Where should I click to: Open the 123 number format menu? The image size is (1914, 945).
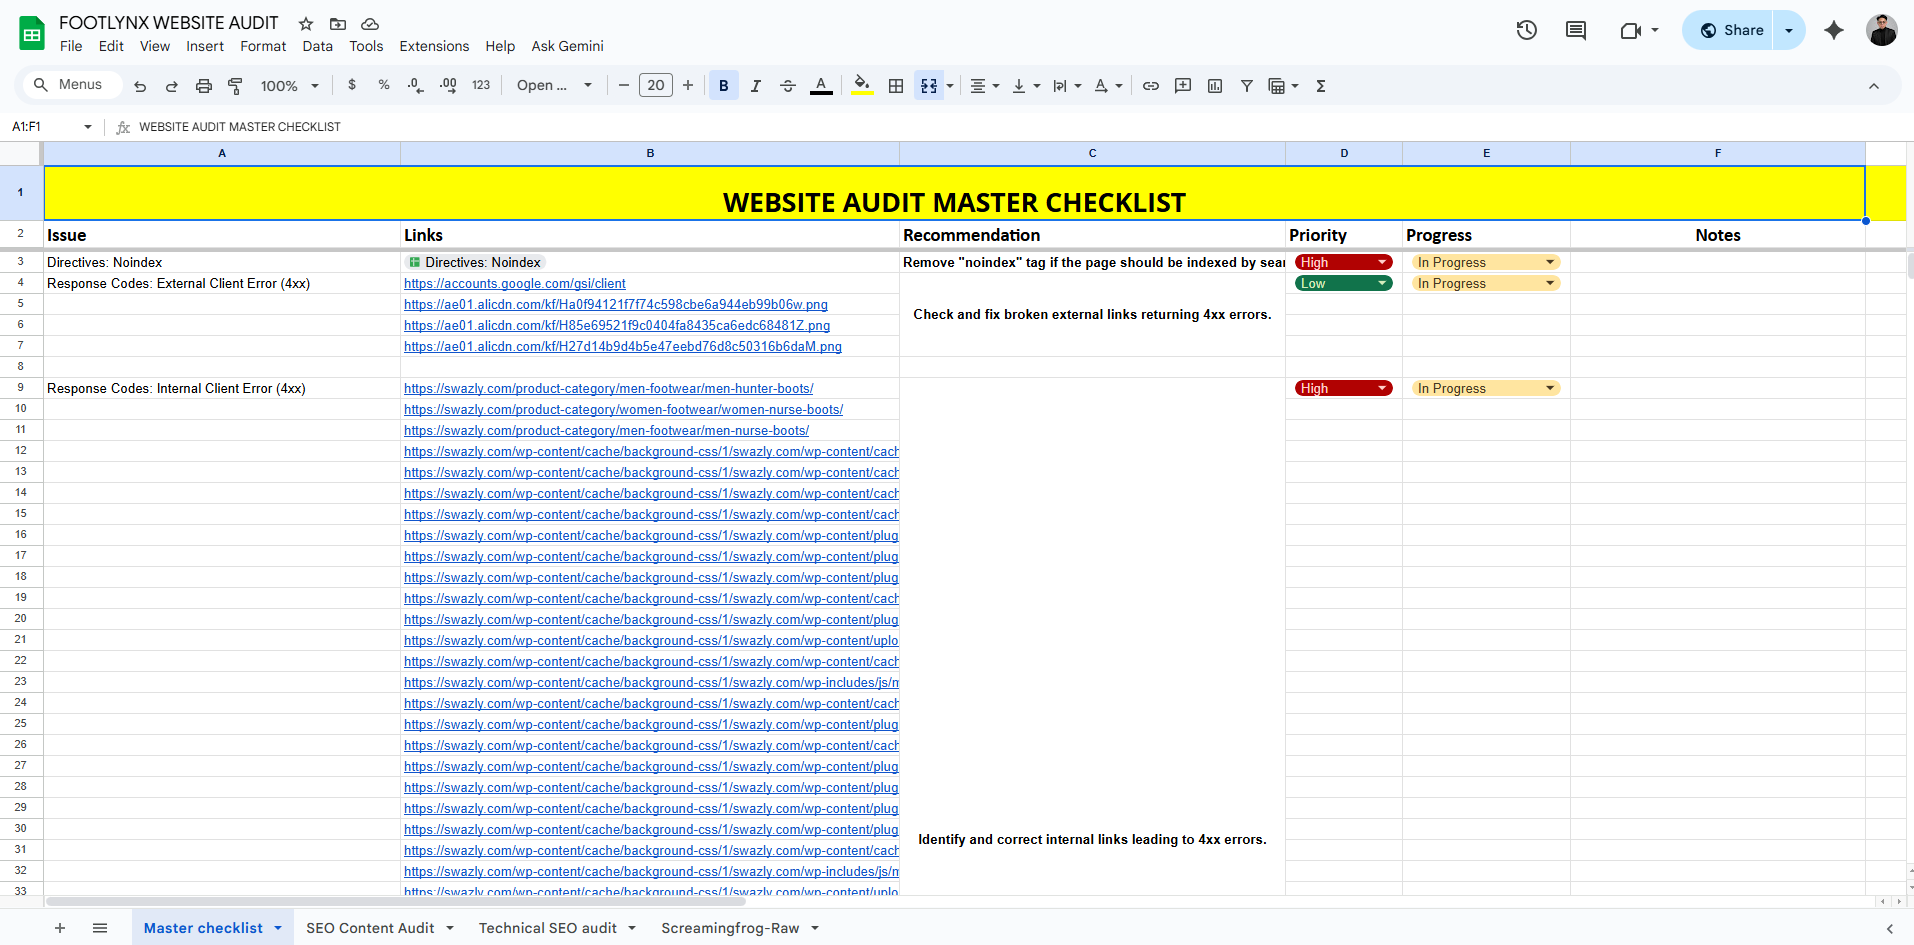point(481,86)
